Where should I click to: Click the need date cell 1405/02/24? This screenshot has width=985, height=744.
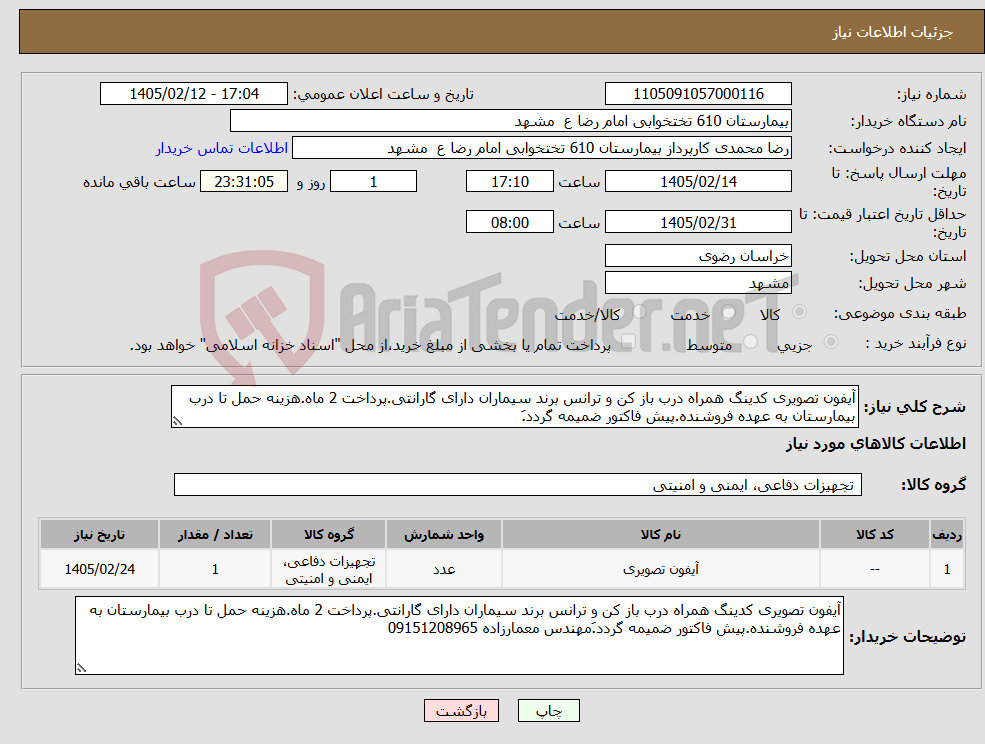[99, 569]
